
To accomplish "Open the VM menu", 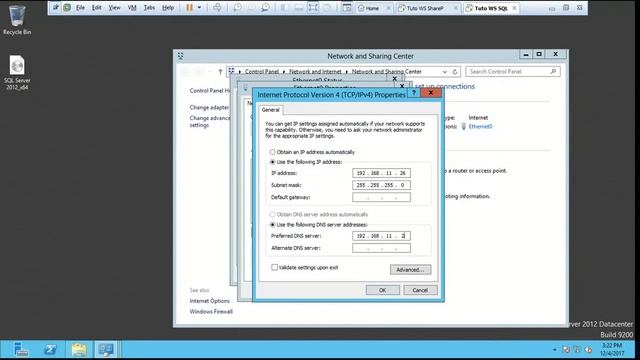I will (132, 7).
